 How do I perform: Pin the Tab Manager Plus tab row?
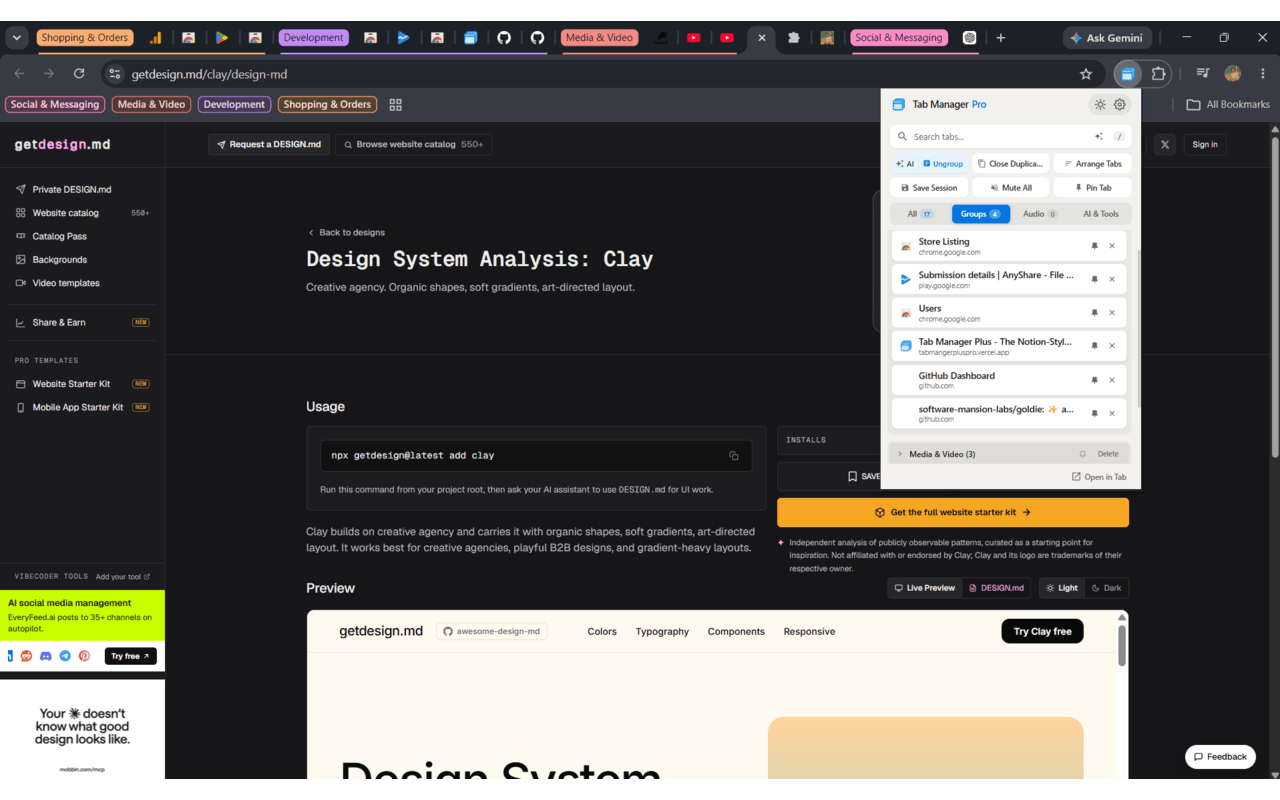point(1094,346)
